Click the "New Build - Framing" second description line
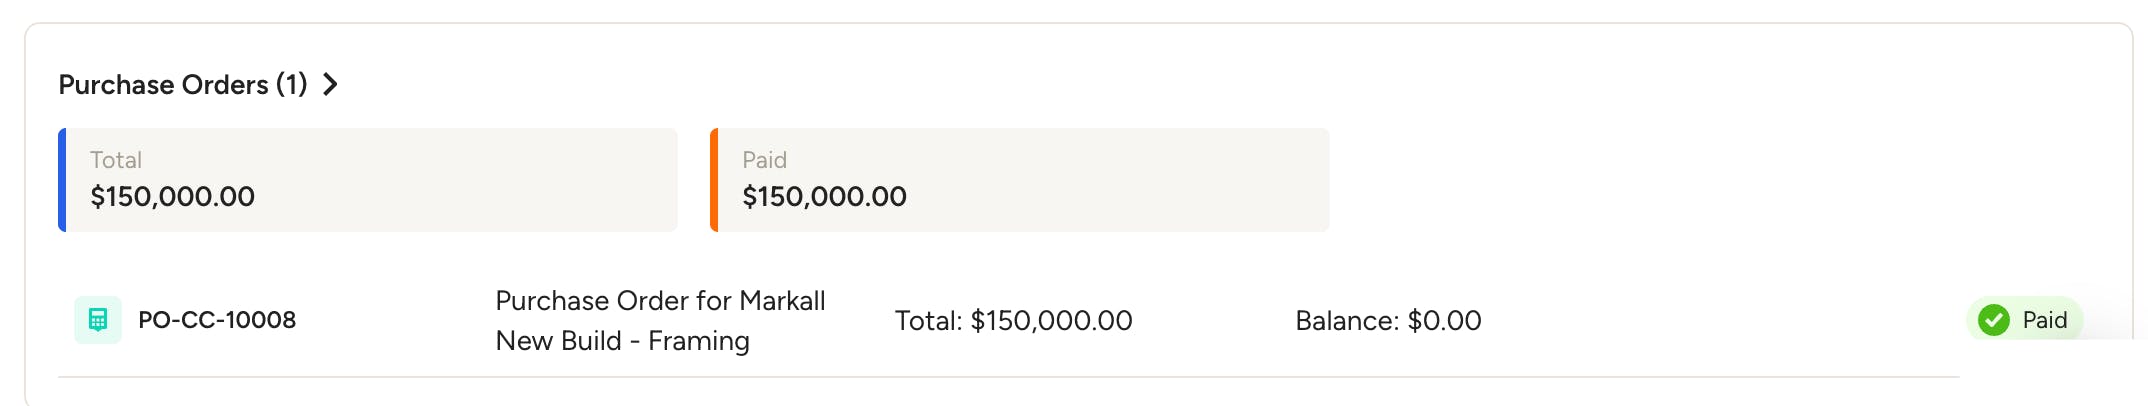The image size is (2148, 406). point(622,341)
